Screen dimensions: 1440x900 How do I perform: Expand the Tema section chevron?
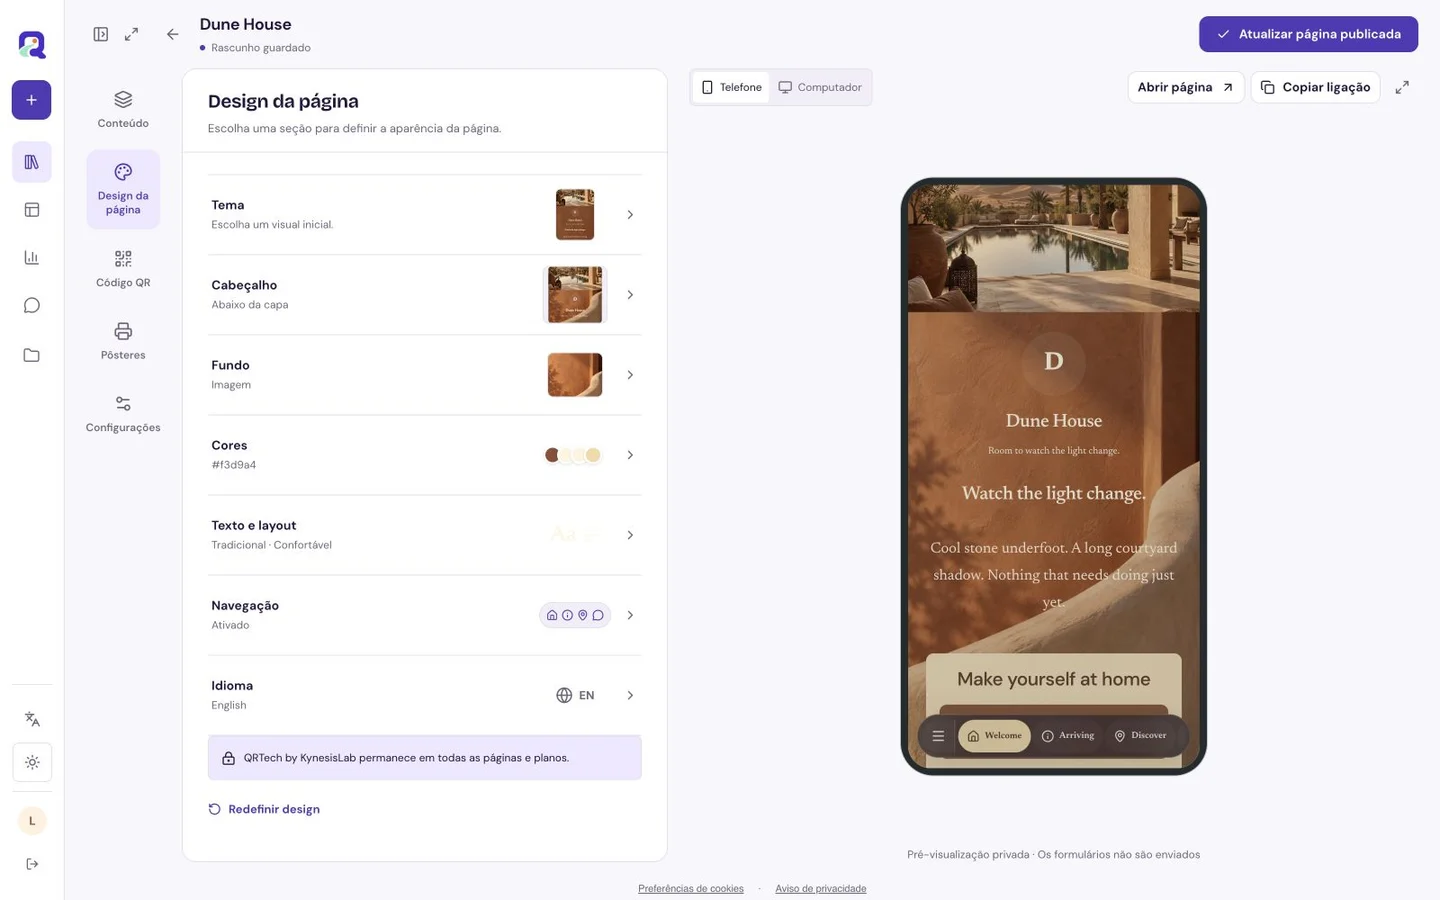[x=630, y=215]
